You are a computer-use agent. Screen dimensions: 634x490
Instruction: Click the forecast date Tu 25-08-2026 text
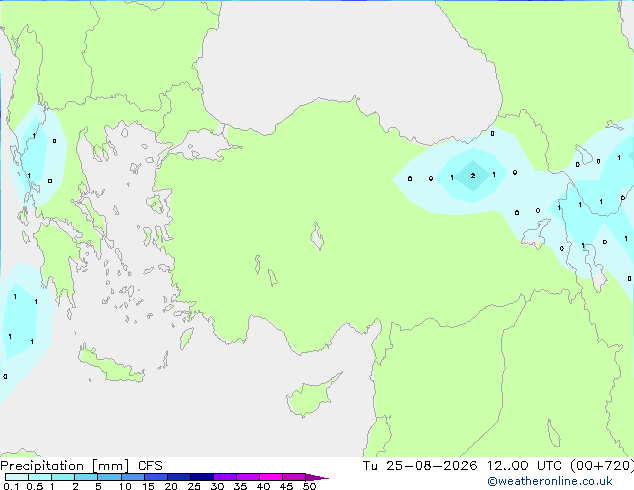coord(420,466)
